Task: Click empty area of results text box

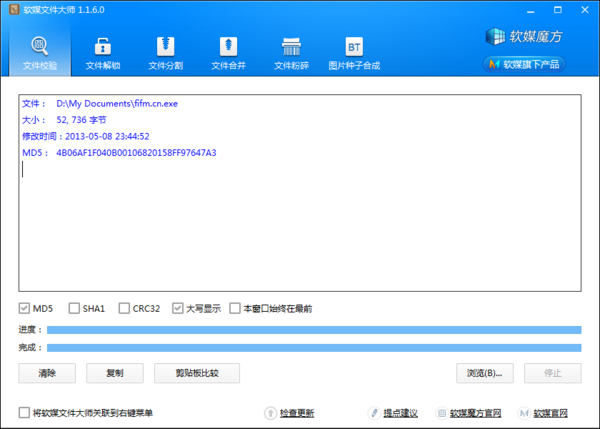Action: (300, 230)
